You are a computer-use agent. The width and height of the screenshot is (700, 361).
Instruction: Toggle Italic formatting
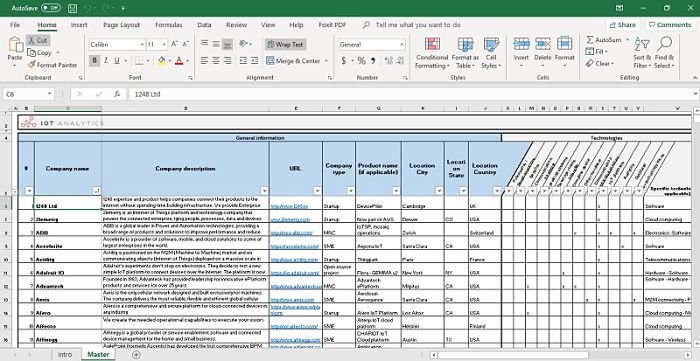click(106, 60)
